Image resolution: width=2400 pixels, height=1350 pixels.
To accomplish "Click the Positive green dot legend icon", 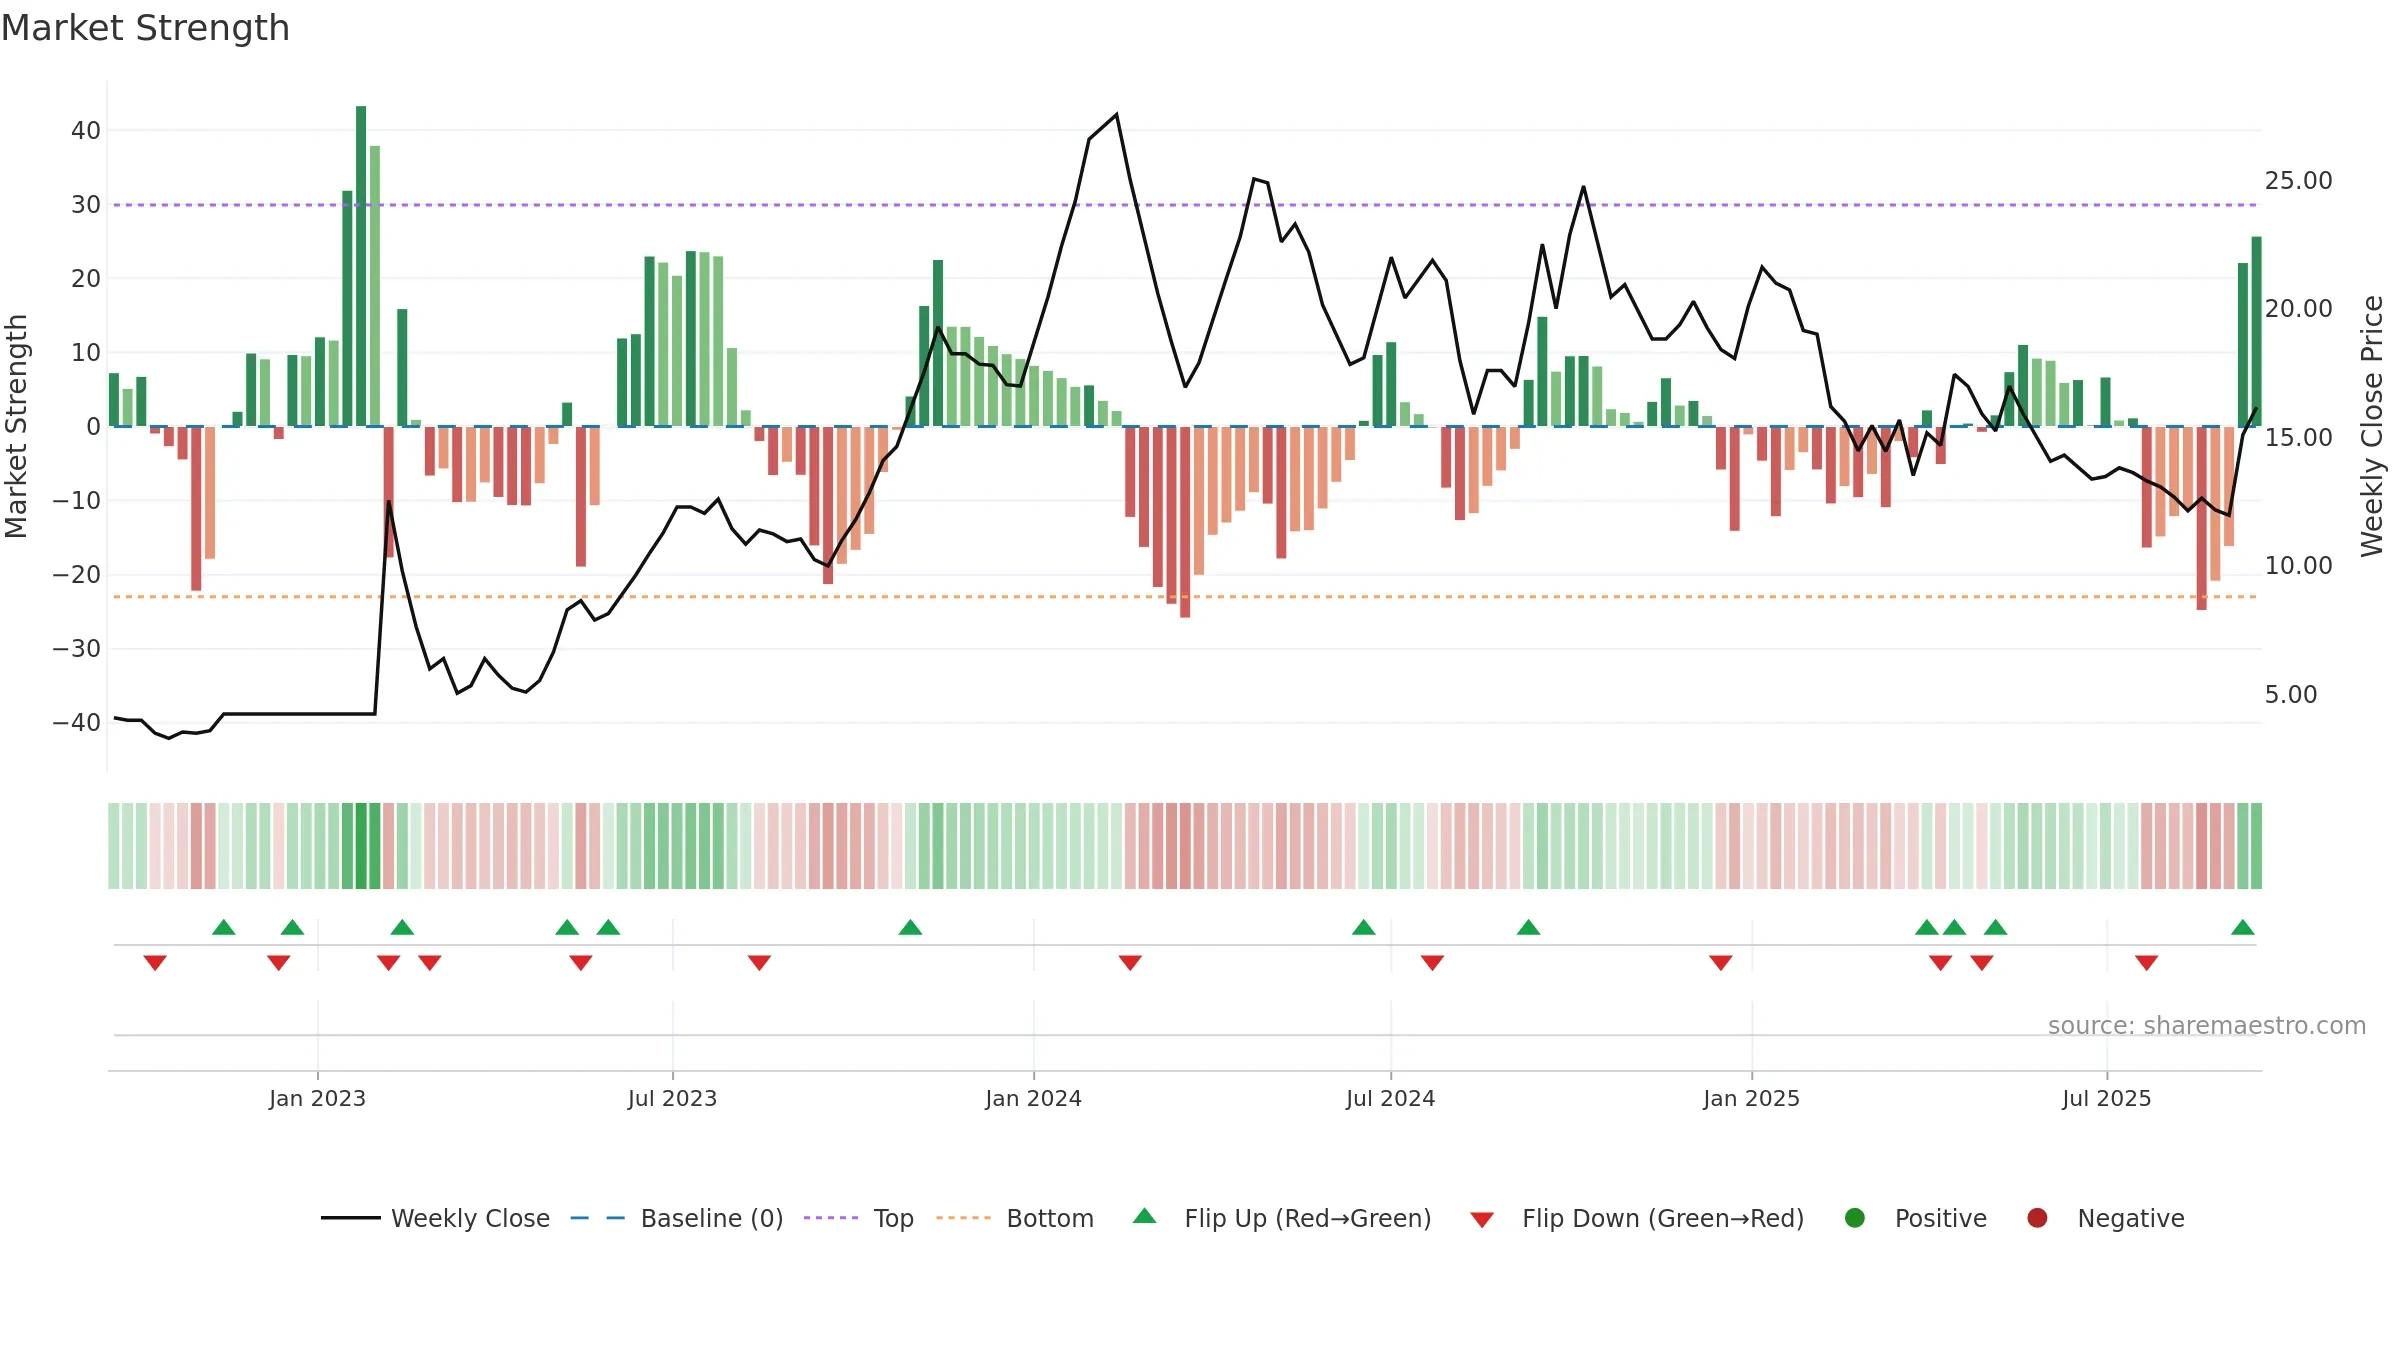I will click(1855, 1218).
